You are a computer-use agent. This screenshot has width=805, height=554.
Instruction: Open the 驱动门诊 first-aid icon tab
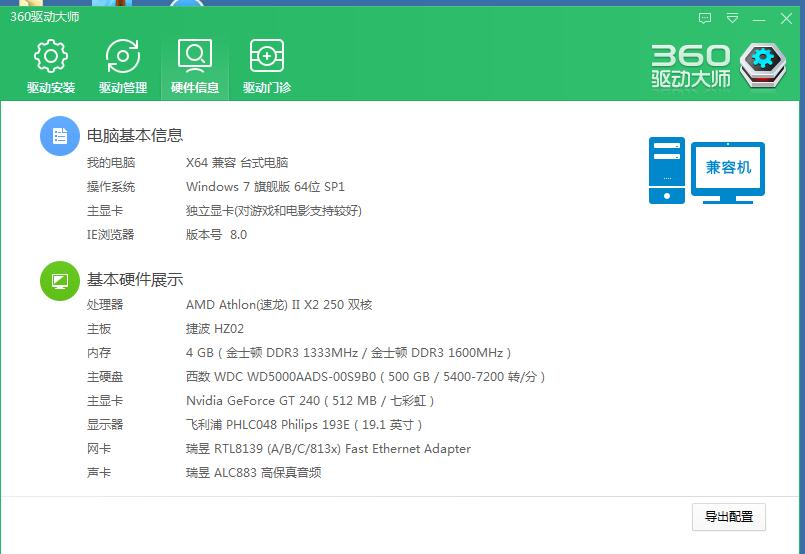click(x=266, y=66)
